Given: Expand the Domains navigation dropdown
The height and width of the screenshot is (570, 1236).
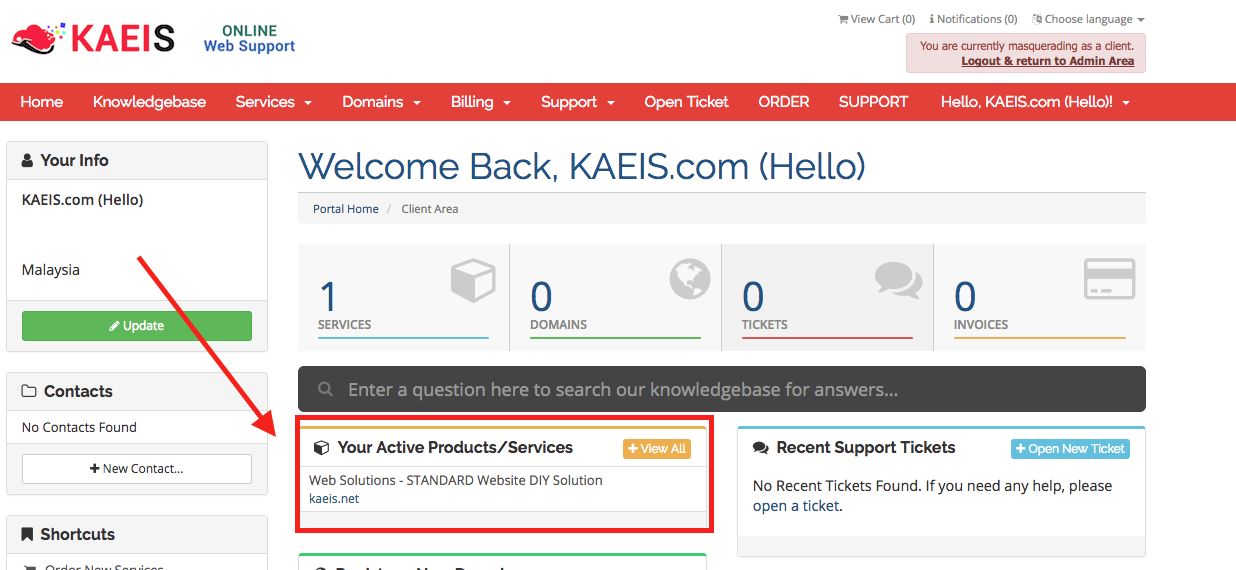Looking at the screenshot, I should pos(380,102).
